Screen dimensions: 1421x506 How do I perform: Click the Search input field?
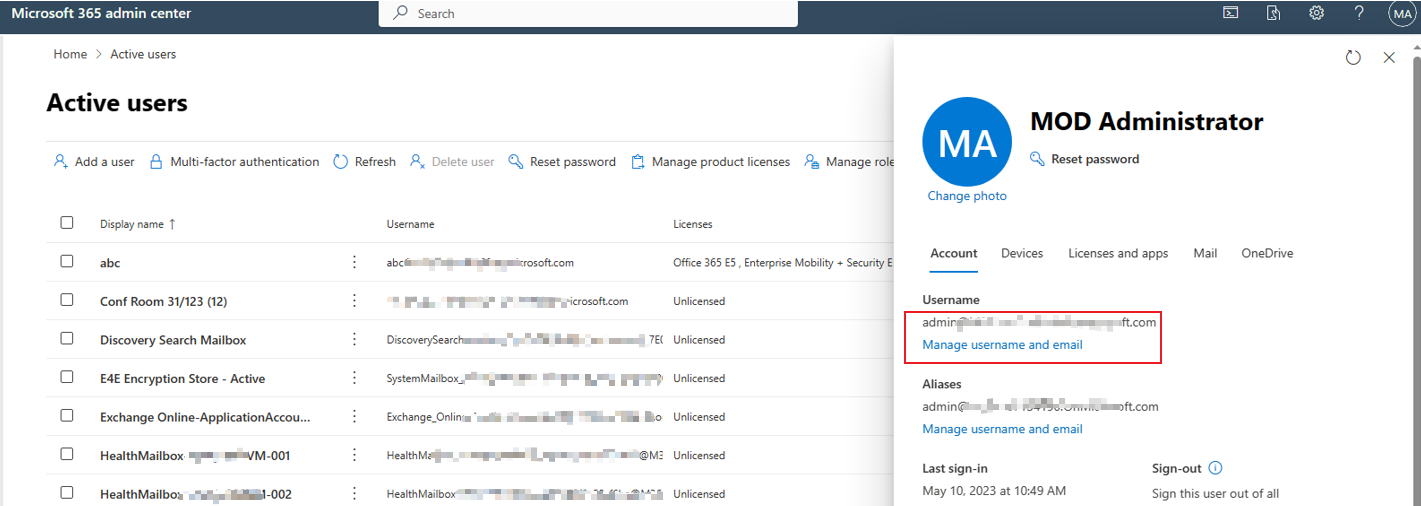point(588,14)
